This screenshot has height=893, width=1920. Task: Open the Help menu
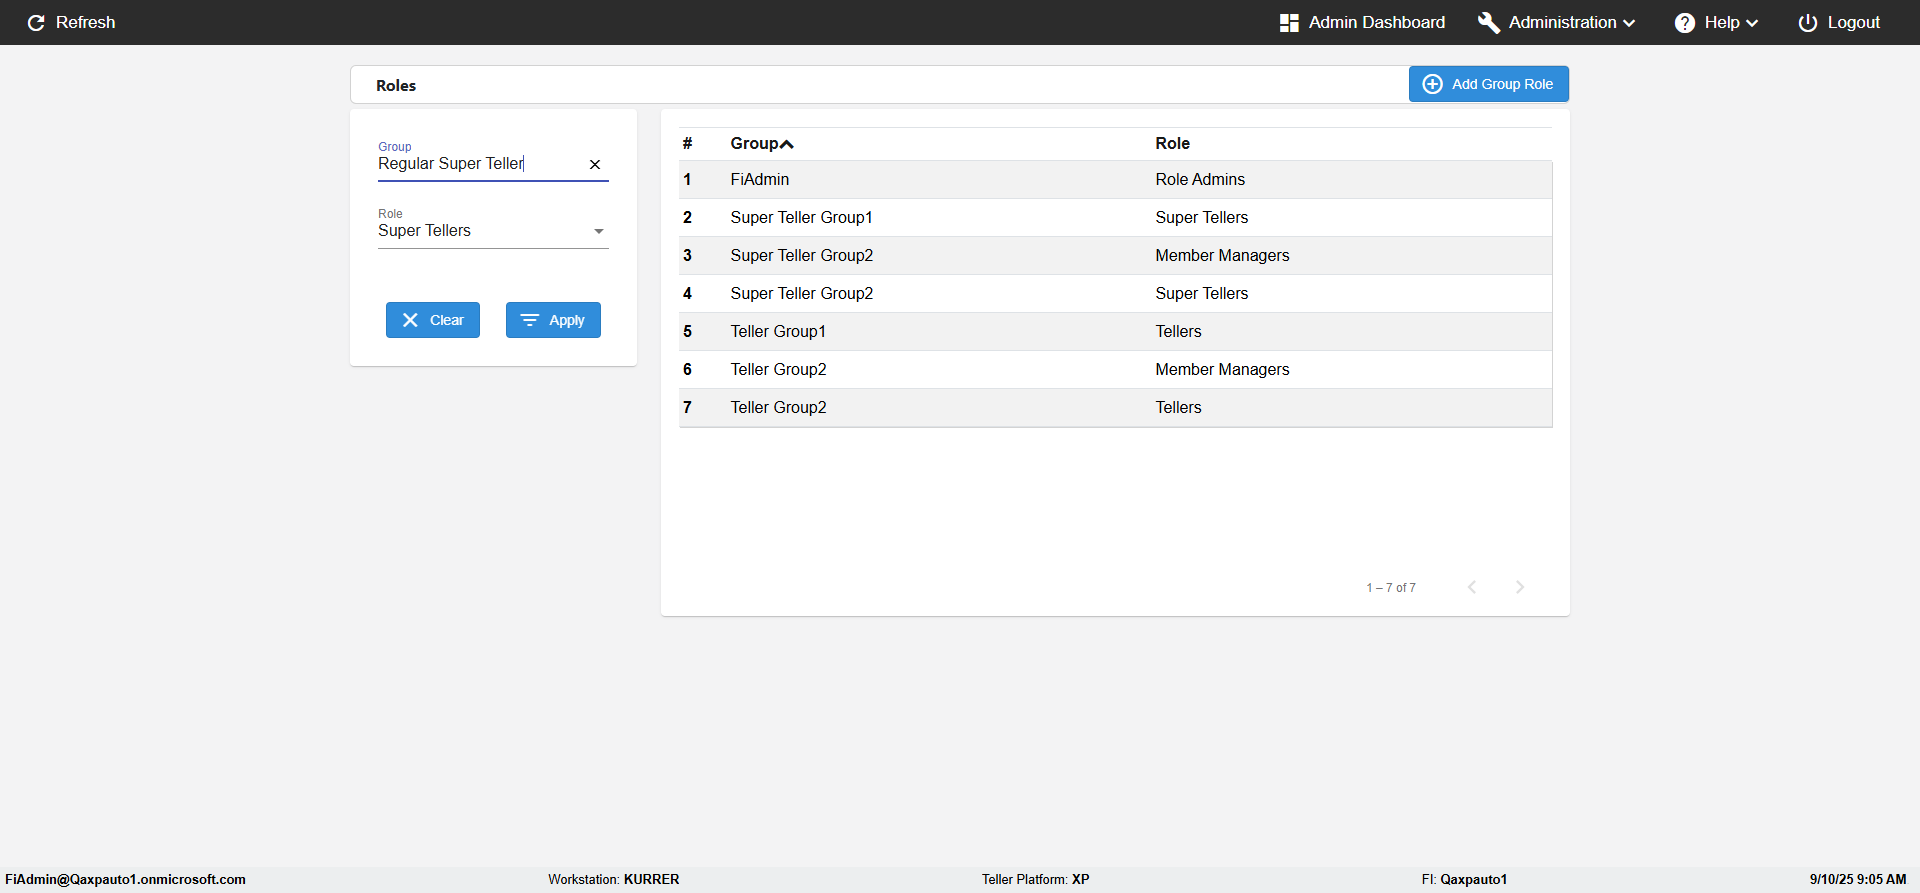(1717, 22)
